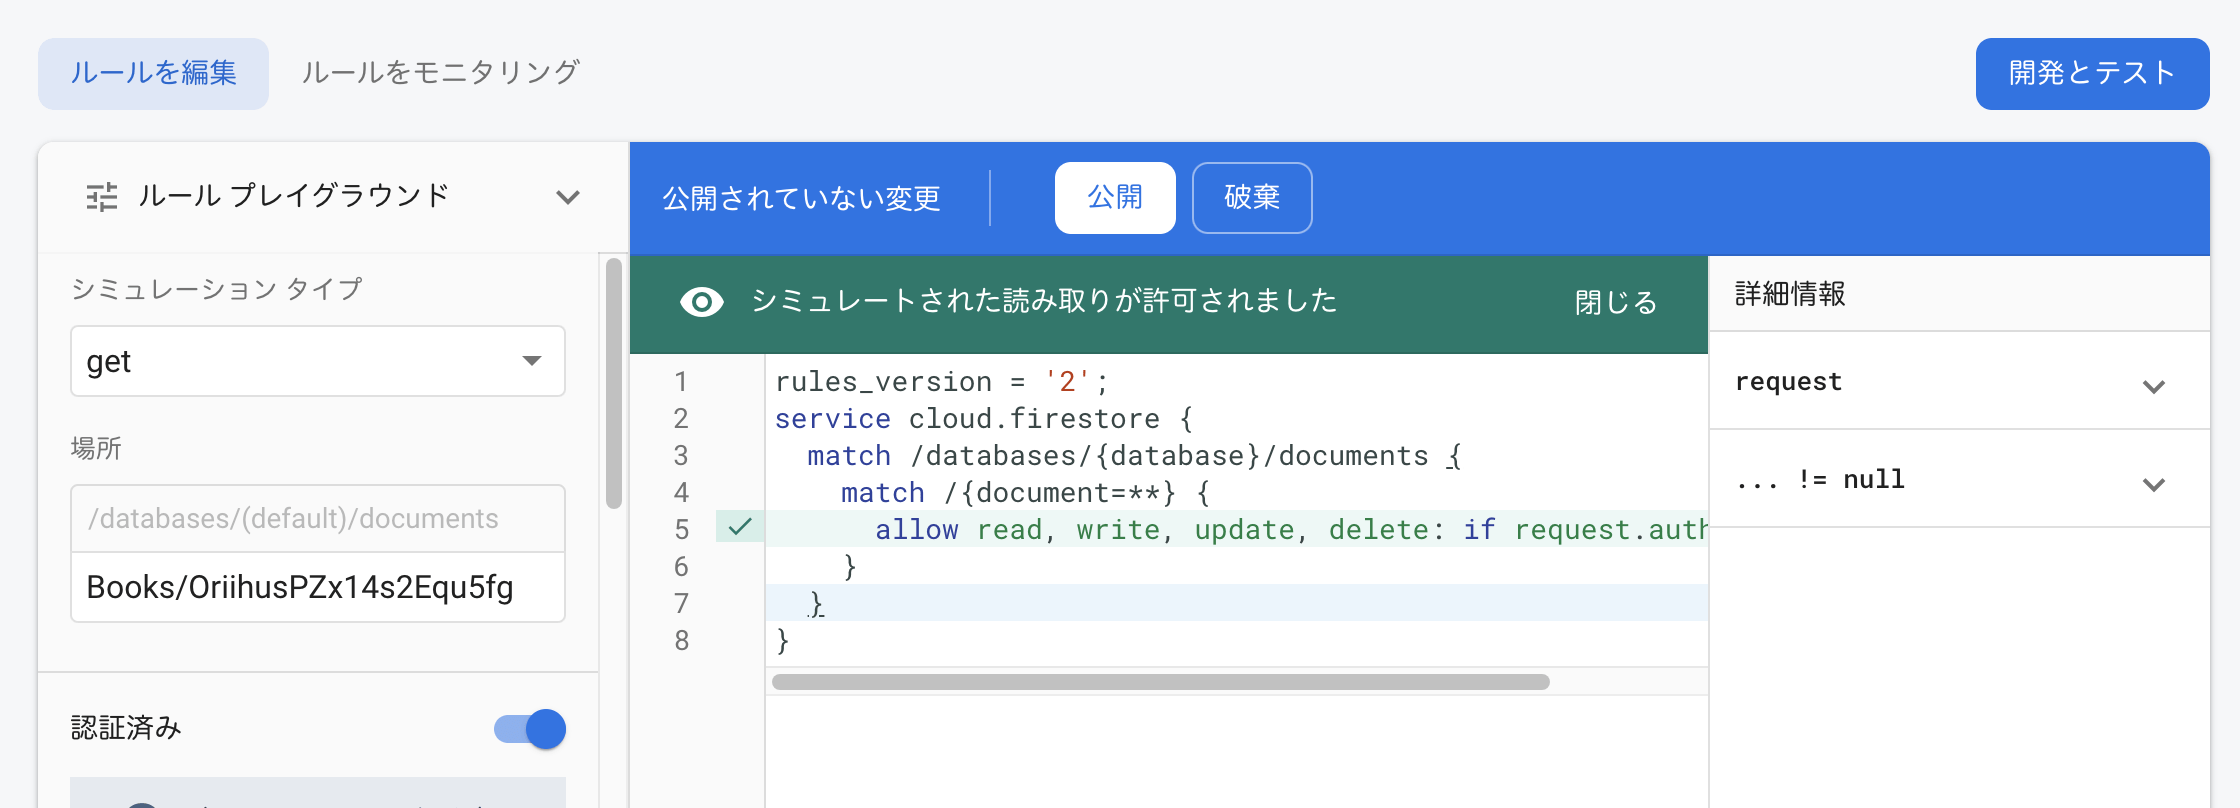Switch to ルールをモニタリング tab
2240x808 pixels.
[441, 73]
